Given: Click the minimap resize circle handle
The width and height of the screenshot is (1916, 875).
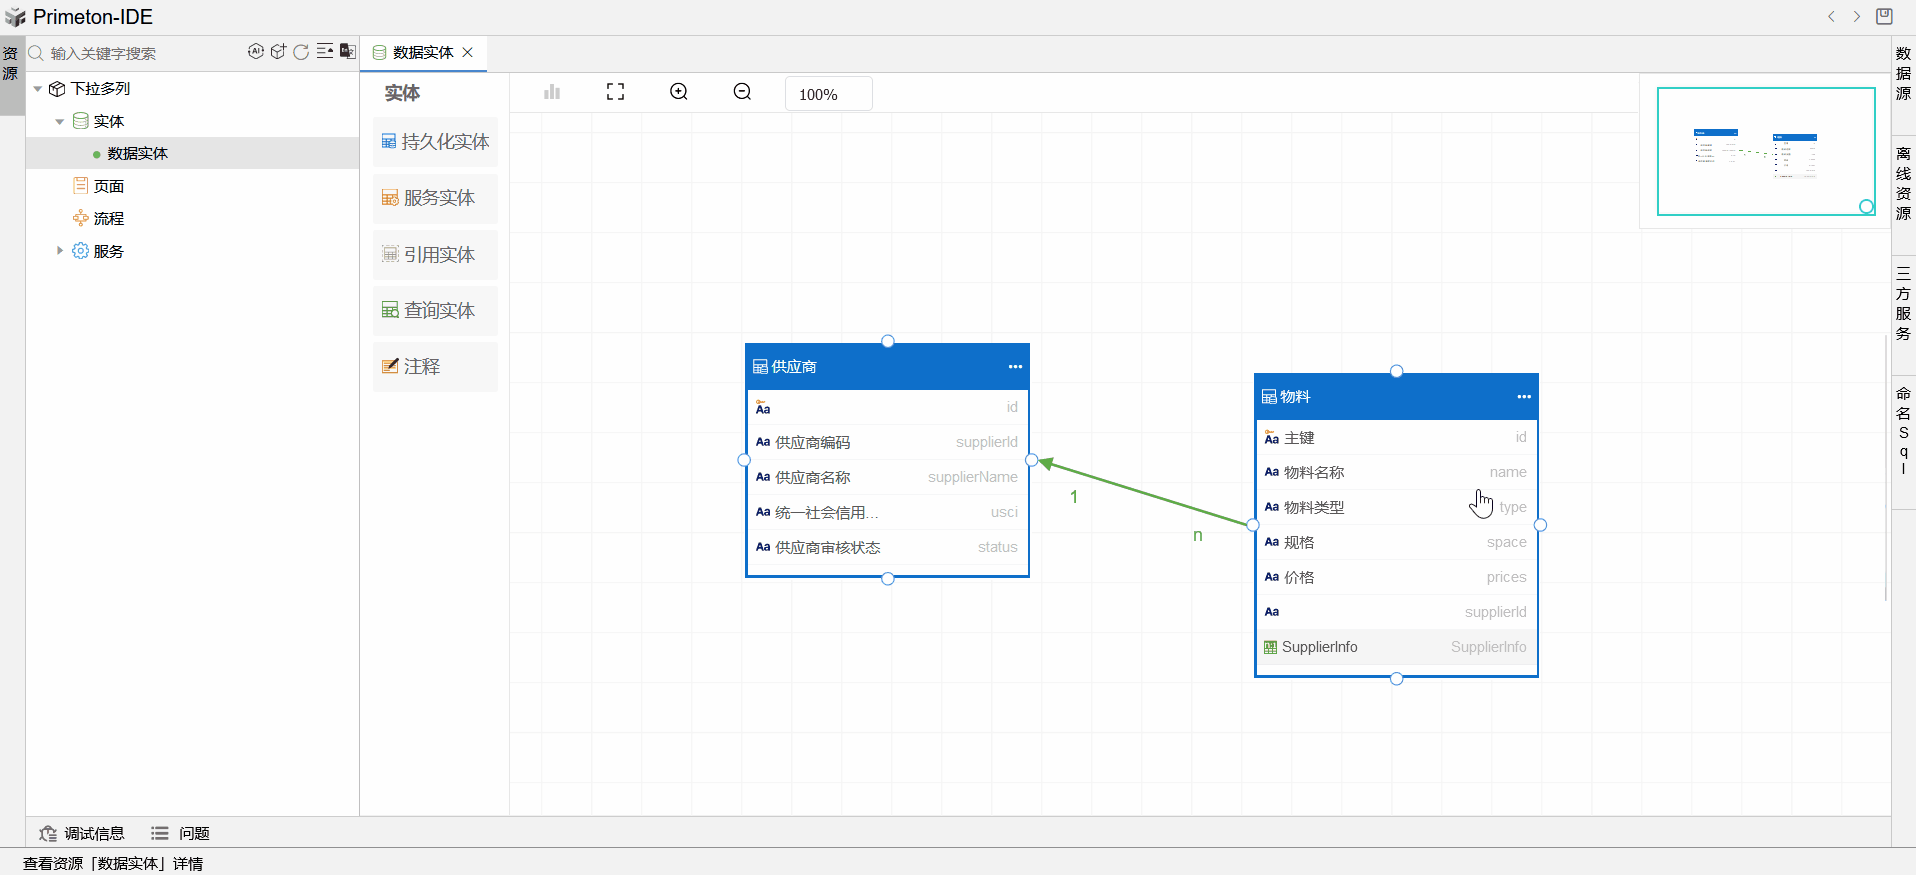Looking at the screenshot, I should coord(1866,207).
